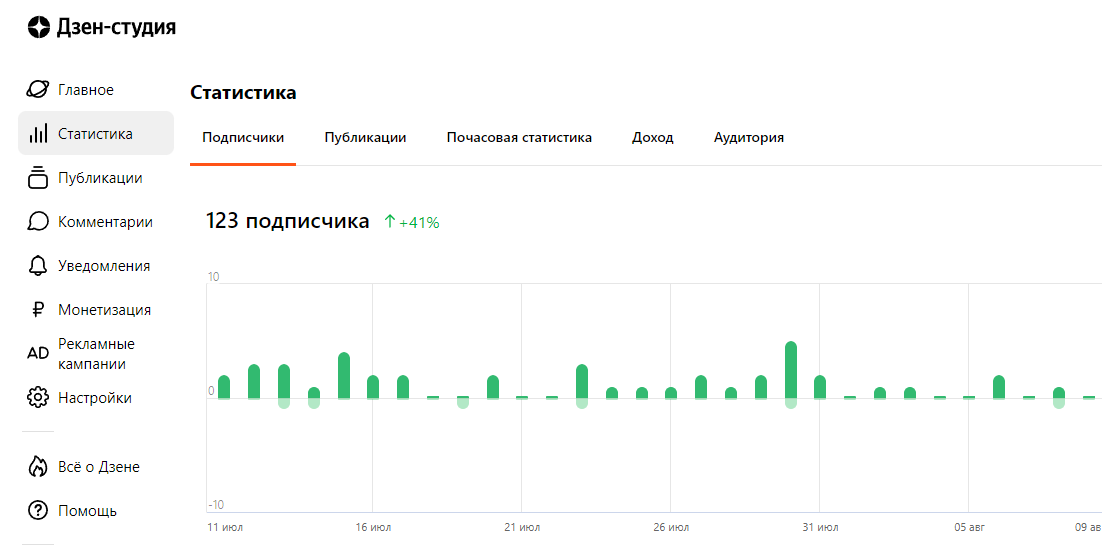Select Статистика label in the sidebar
The width and height of the screenshot is (1102, 556).
(x=96, y=134)
